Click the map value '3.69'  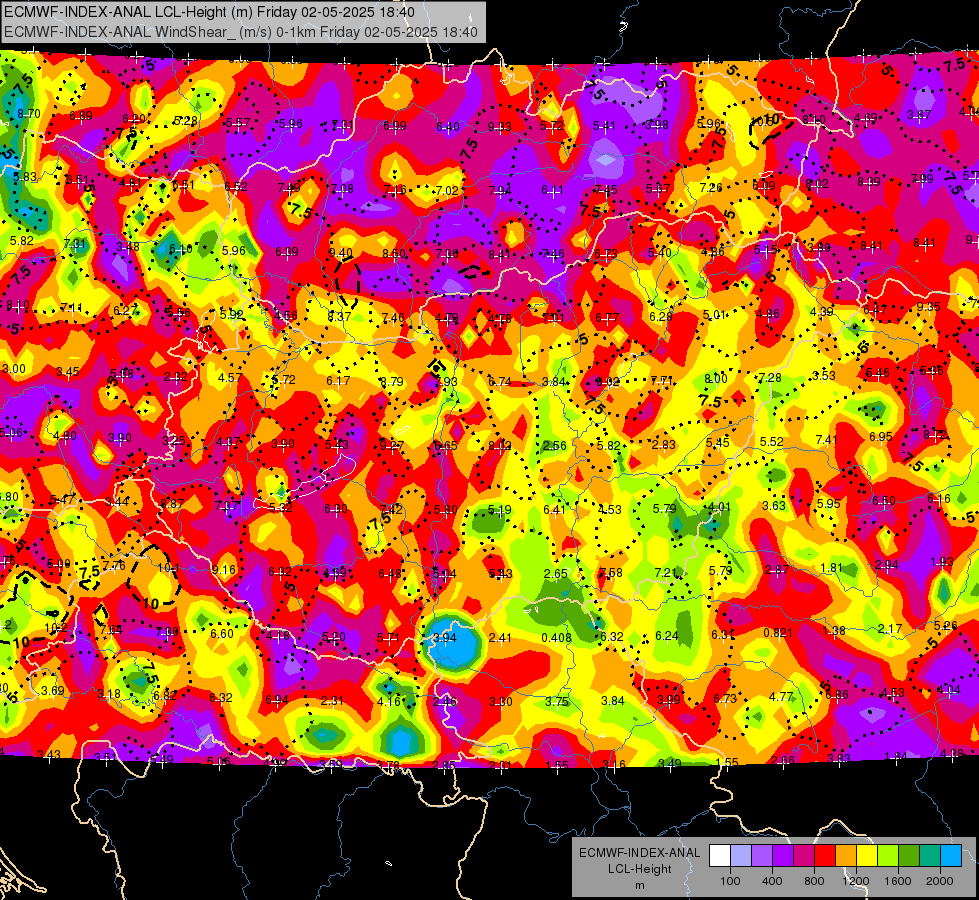(x=53, y=691)
